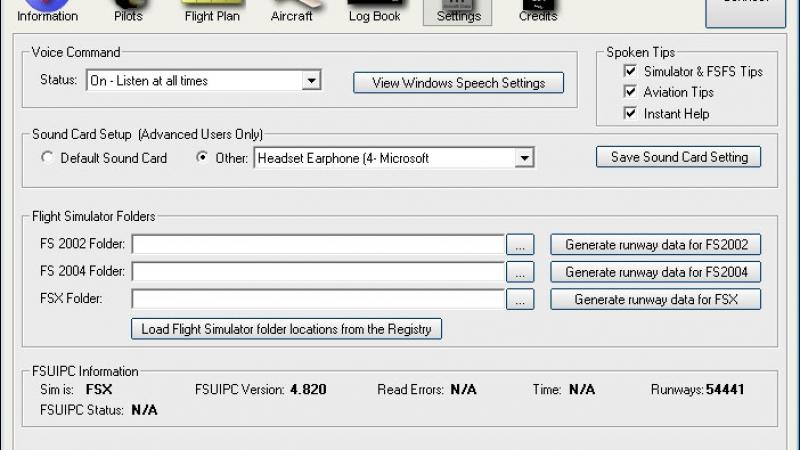The height and width of the screenshot is (450, 800).
Task: Browse for the FSX folder
Action: [520, 299]
